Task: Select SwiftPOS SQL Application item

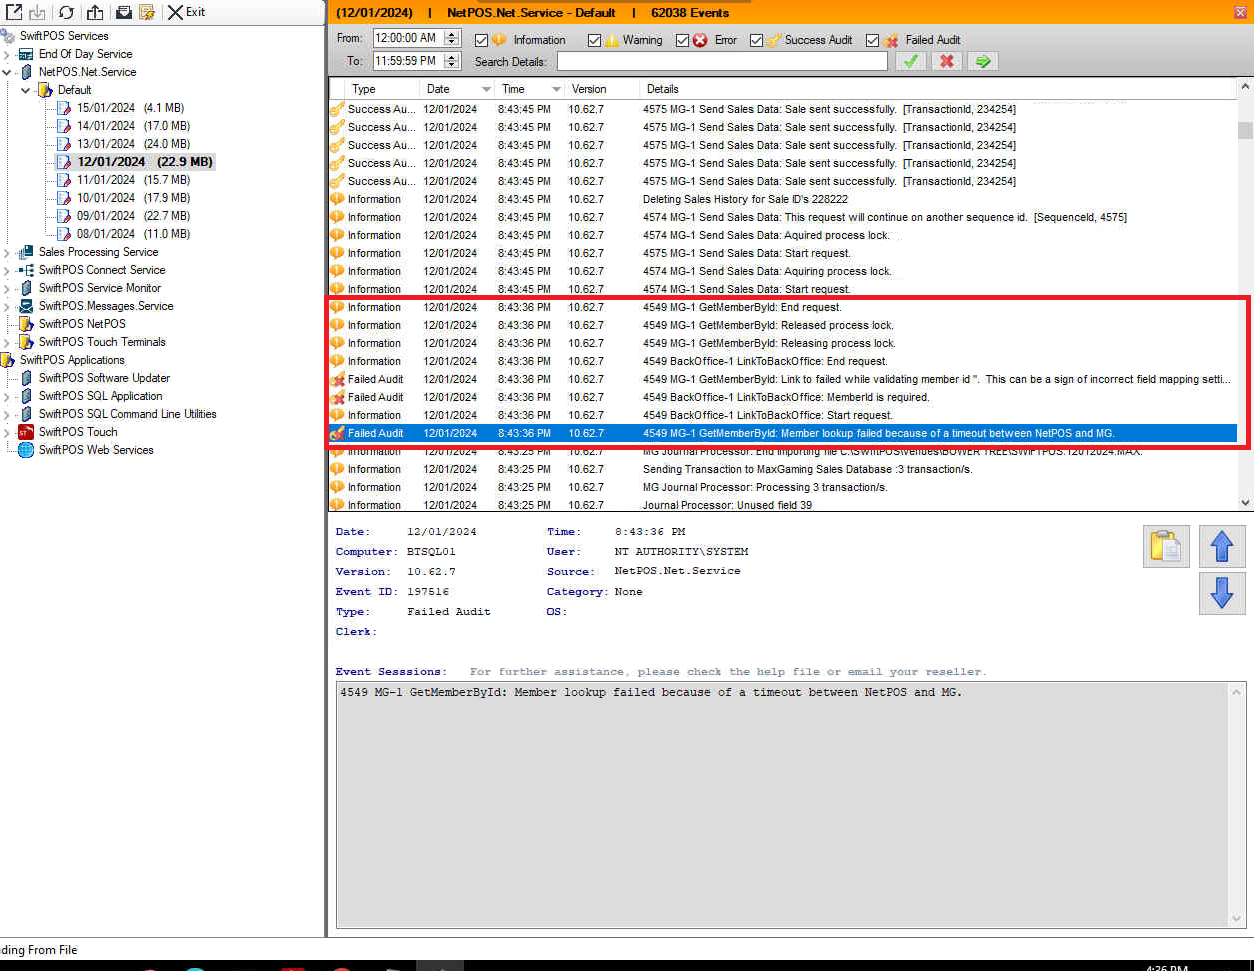Action: [100, 396]
